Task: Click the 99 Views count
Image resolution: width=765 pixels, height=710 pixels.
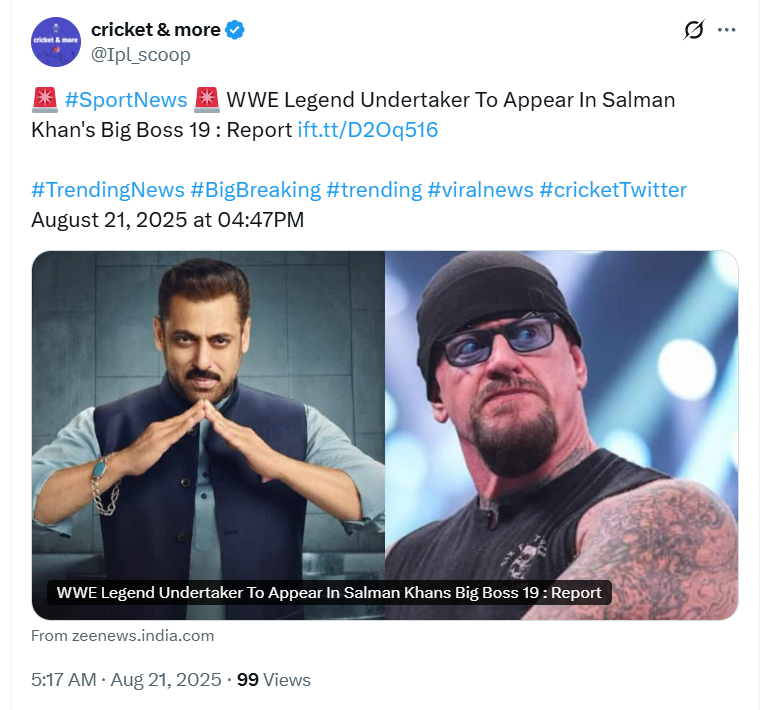Action: pyautogui.click(x=274, y=680)
